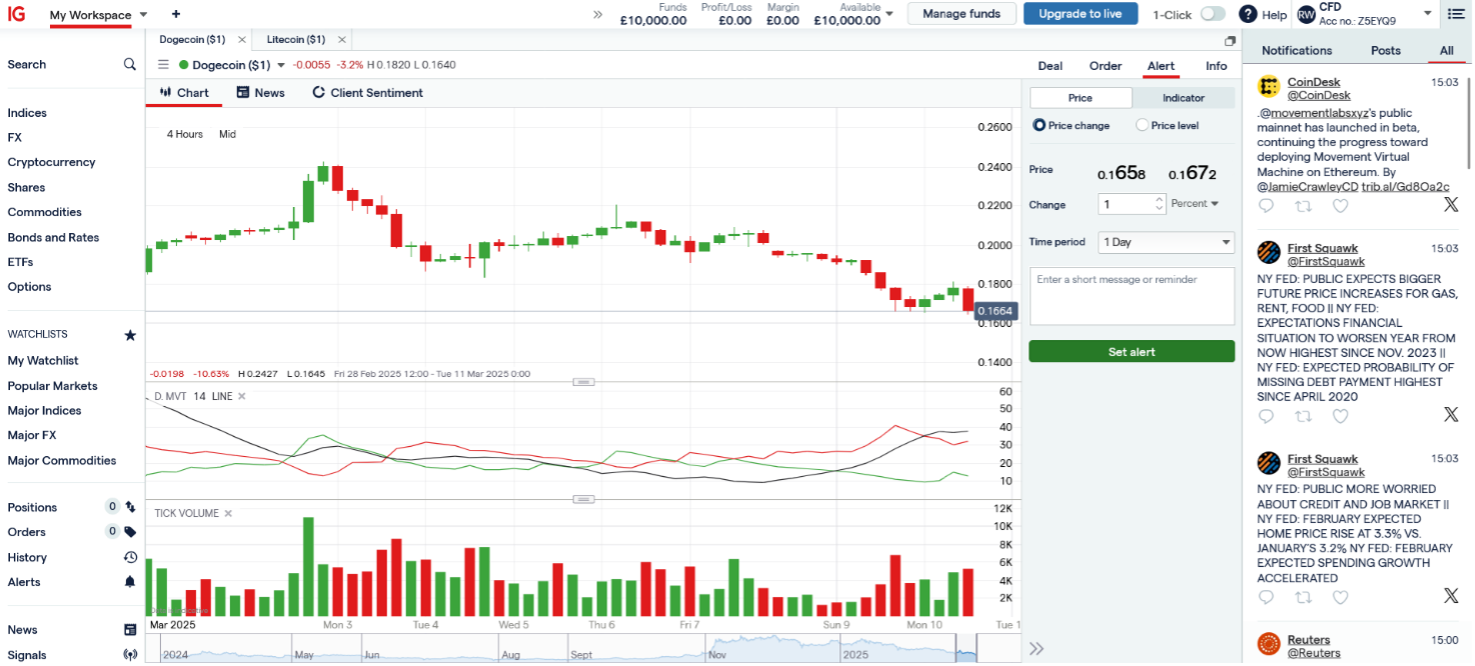Expand the Percent unit dropdown
Image resolution: width=1475 pixels, height=666 pixels.
click(x=1195, y=204)
